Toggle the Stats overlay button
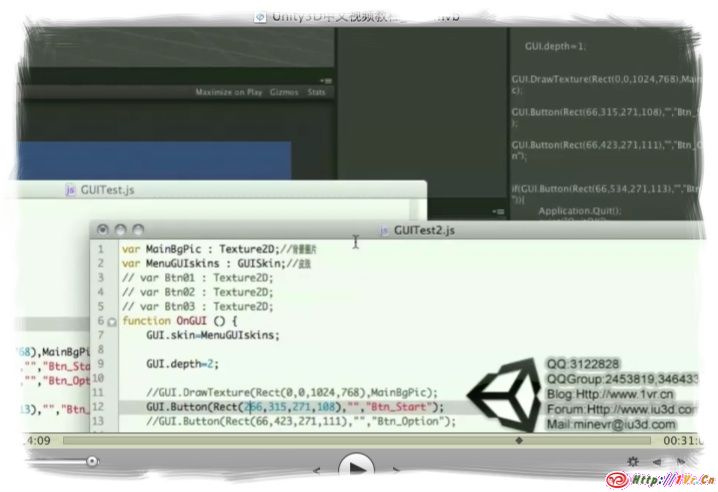This screenshot has height=492, width=718. pyautogui.click(x=316, y=92)
